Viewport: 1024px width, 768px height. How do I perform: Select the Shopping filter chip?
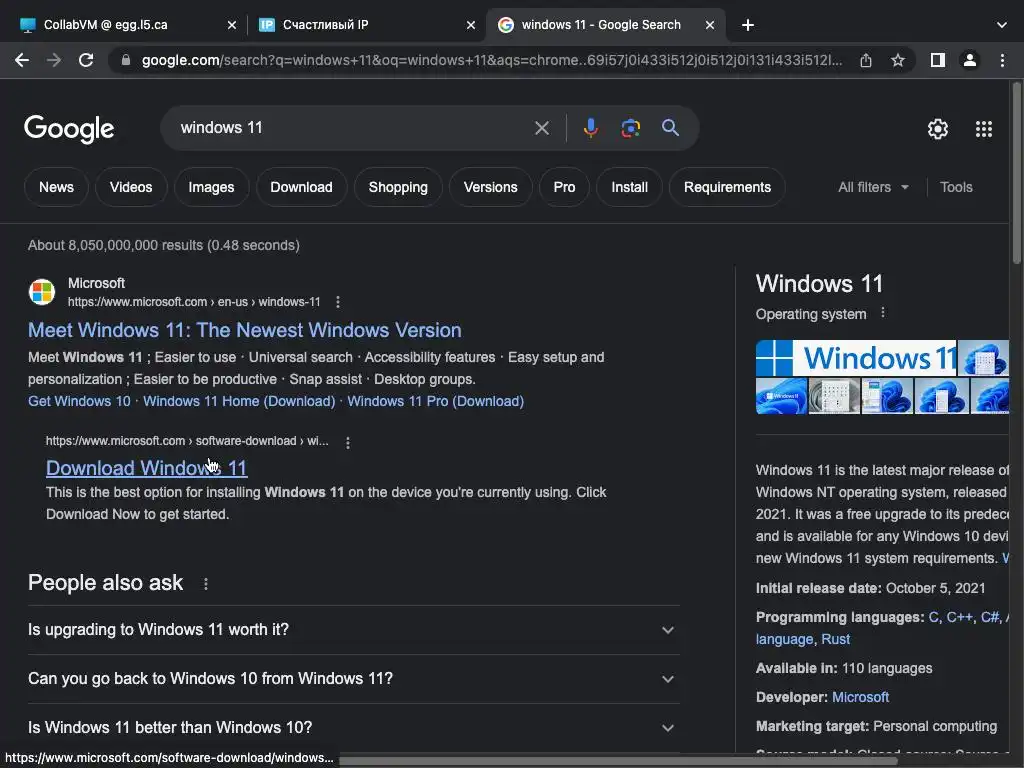pyautogui.click(x=398, y=187)
